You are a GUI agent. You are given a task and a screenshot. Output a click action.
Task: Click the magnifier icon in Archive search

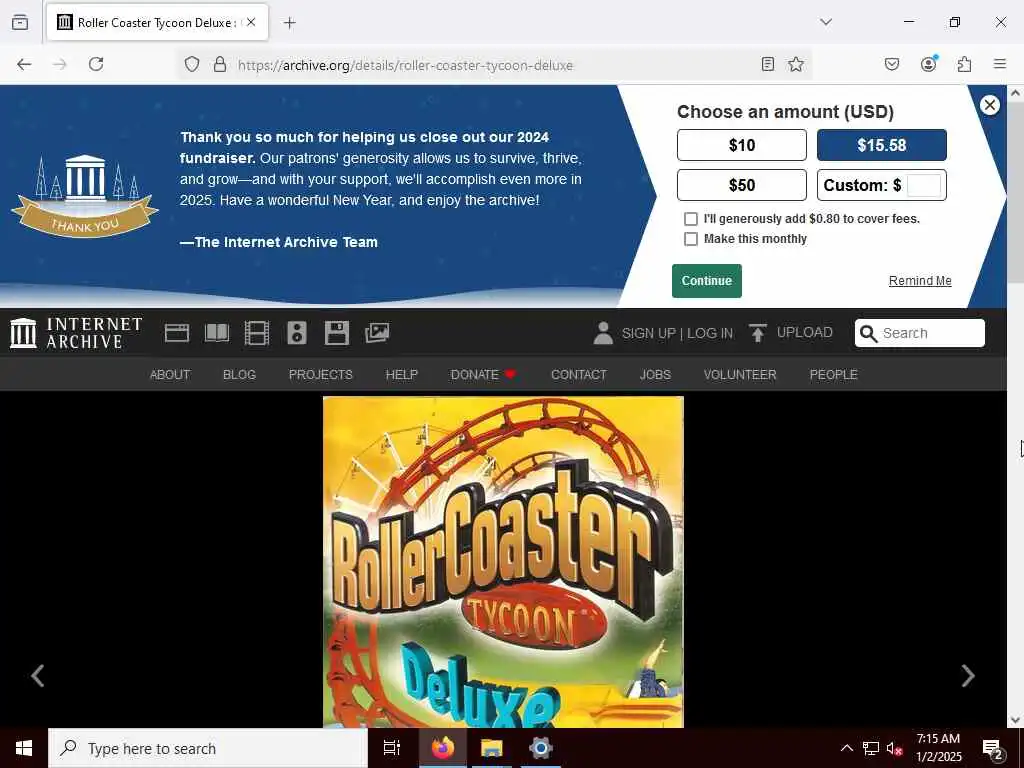click(868, 333)
